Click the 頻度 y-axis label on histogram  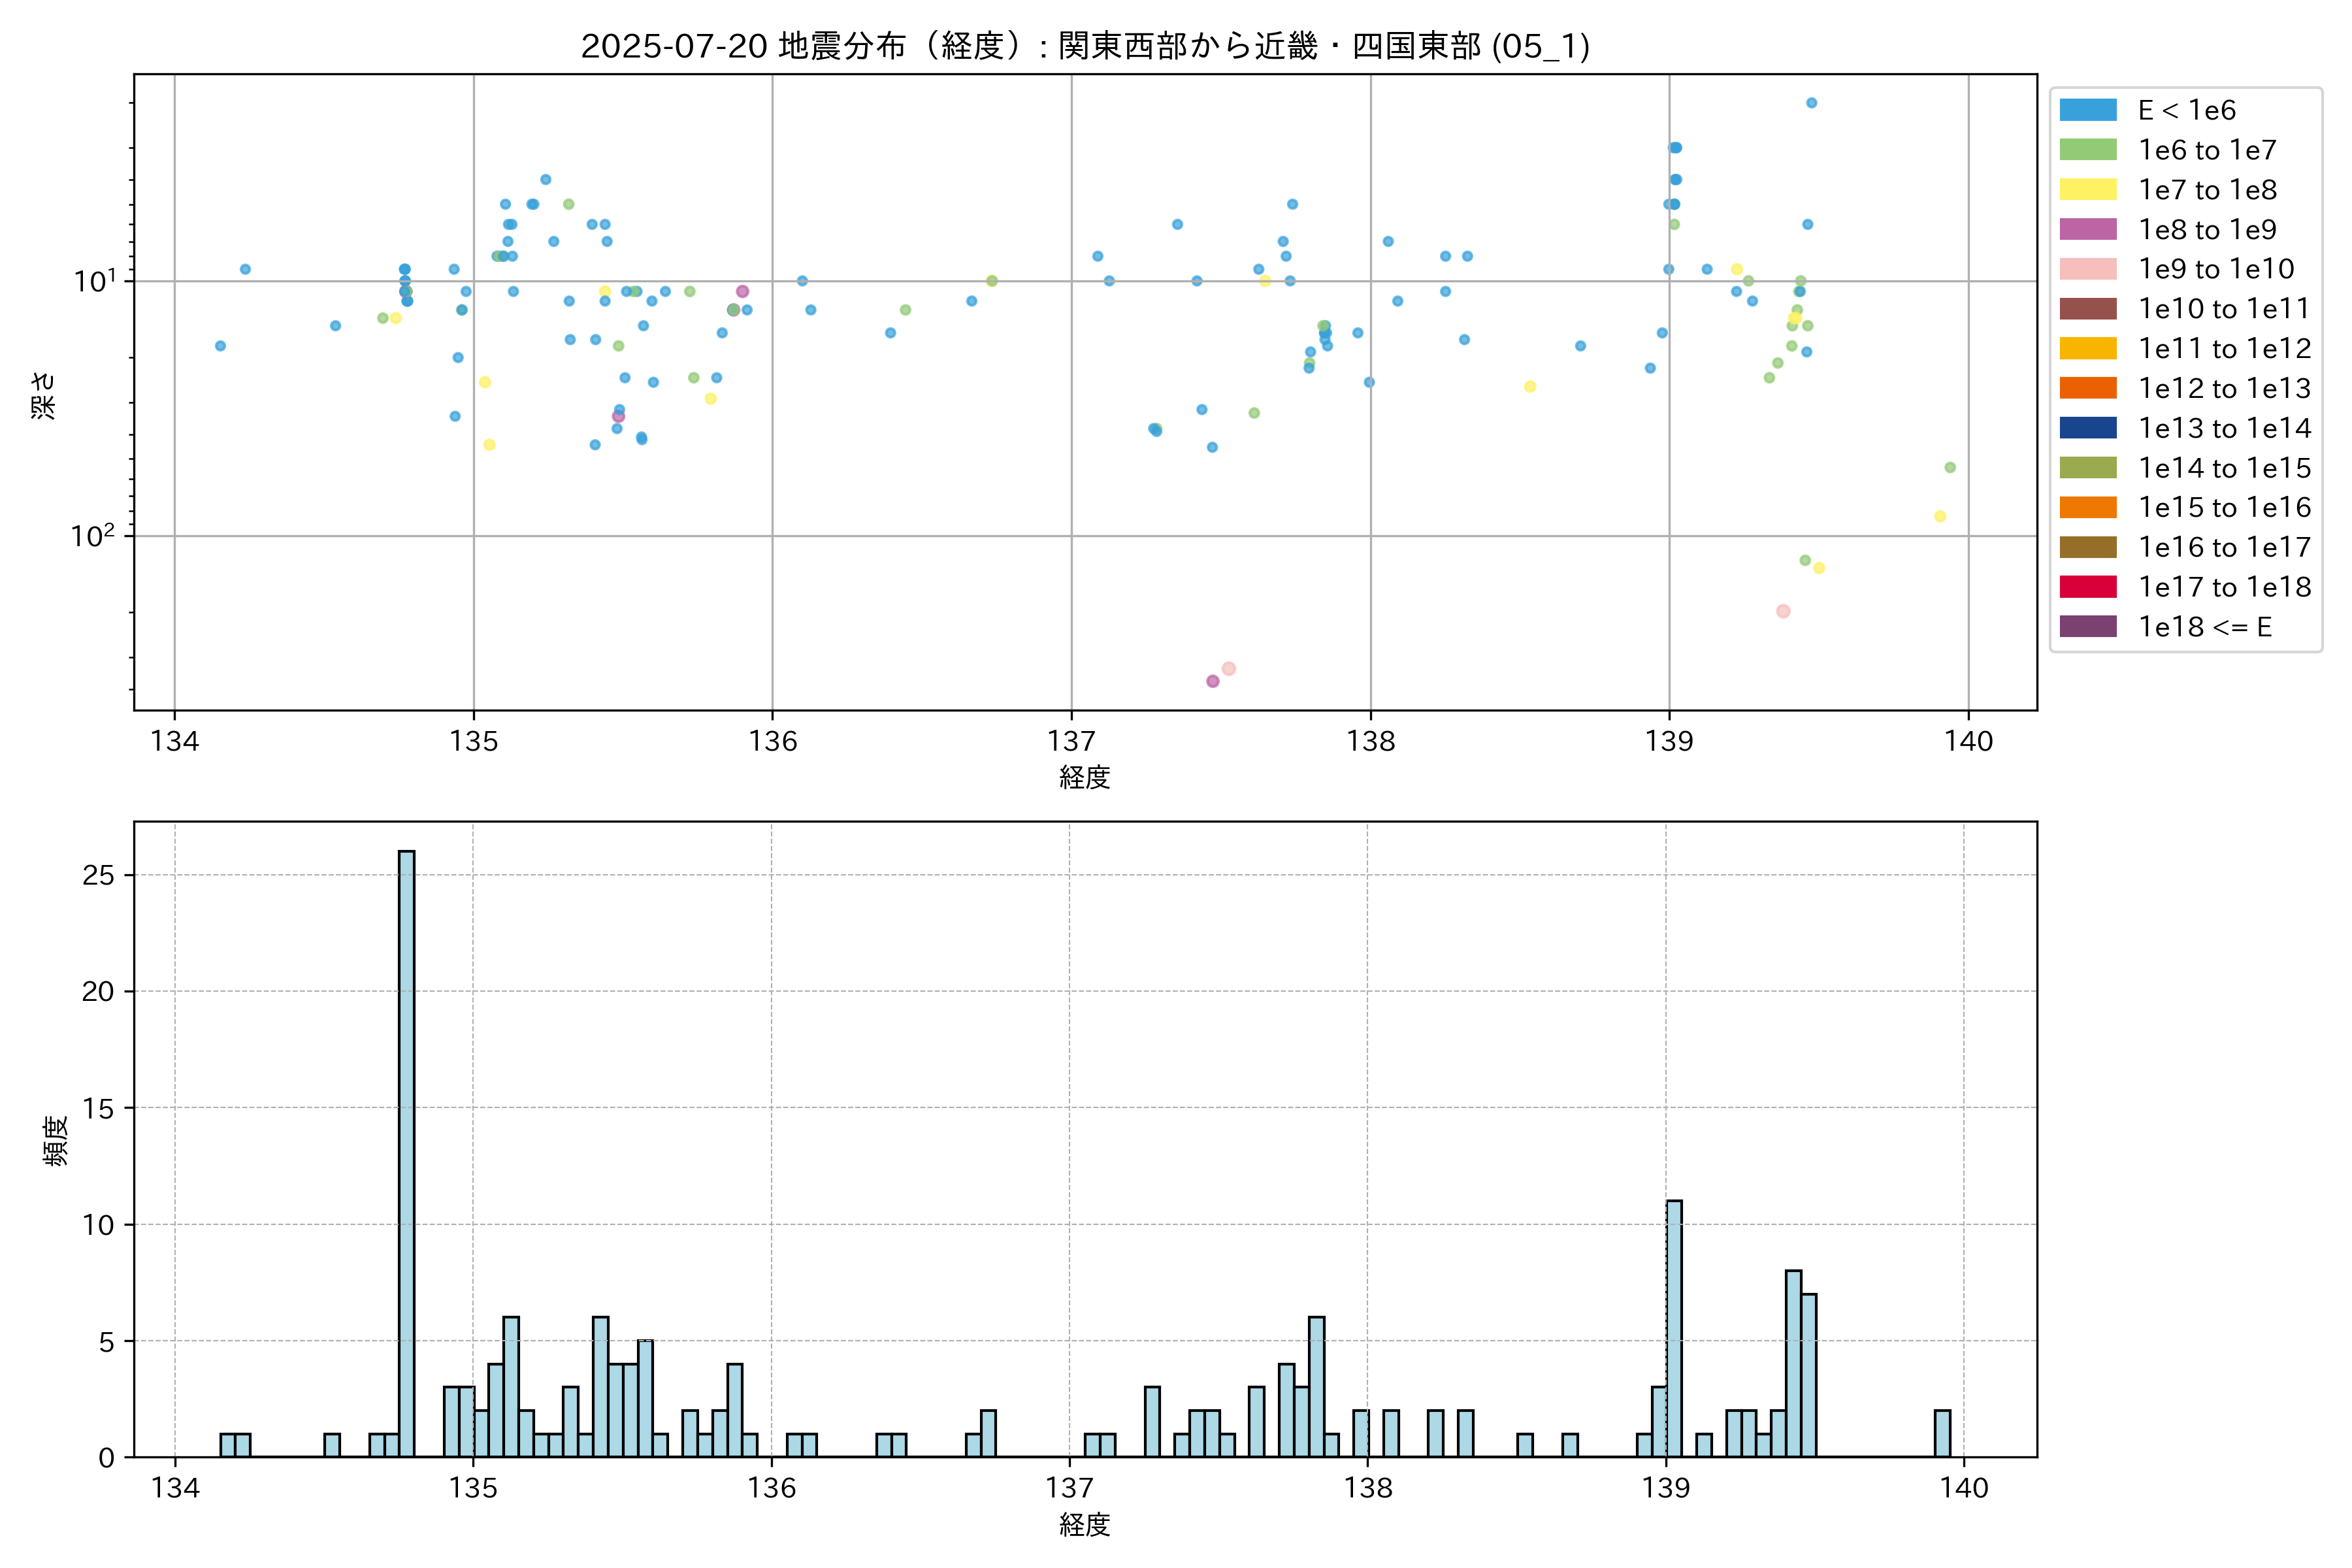pos(56,1140)
